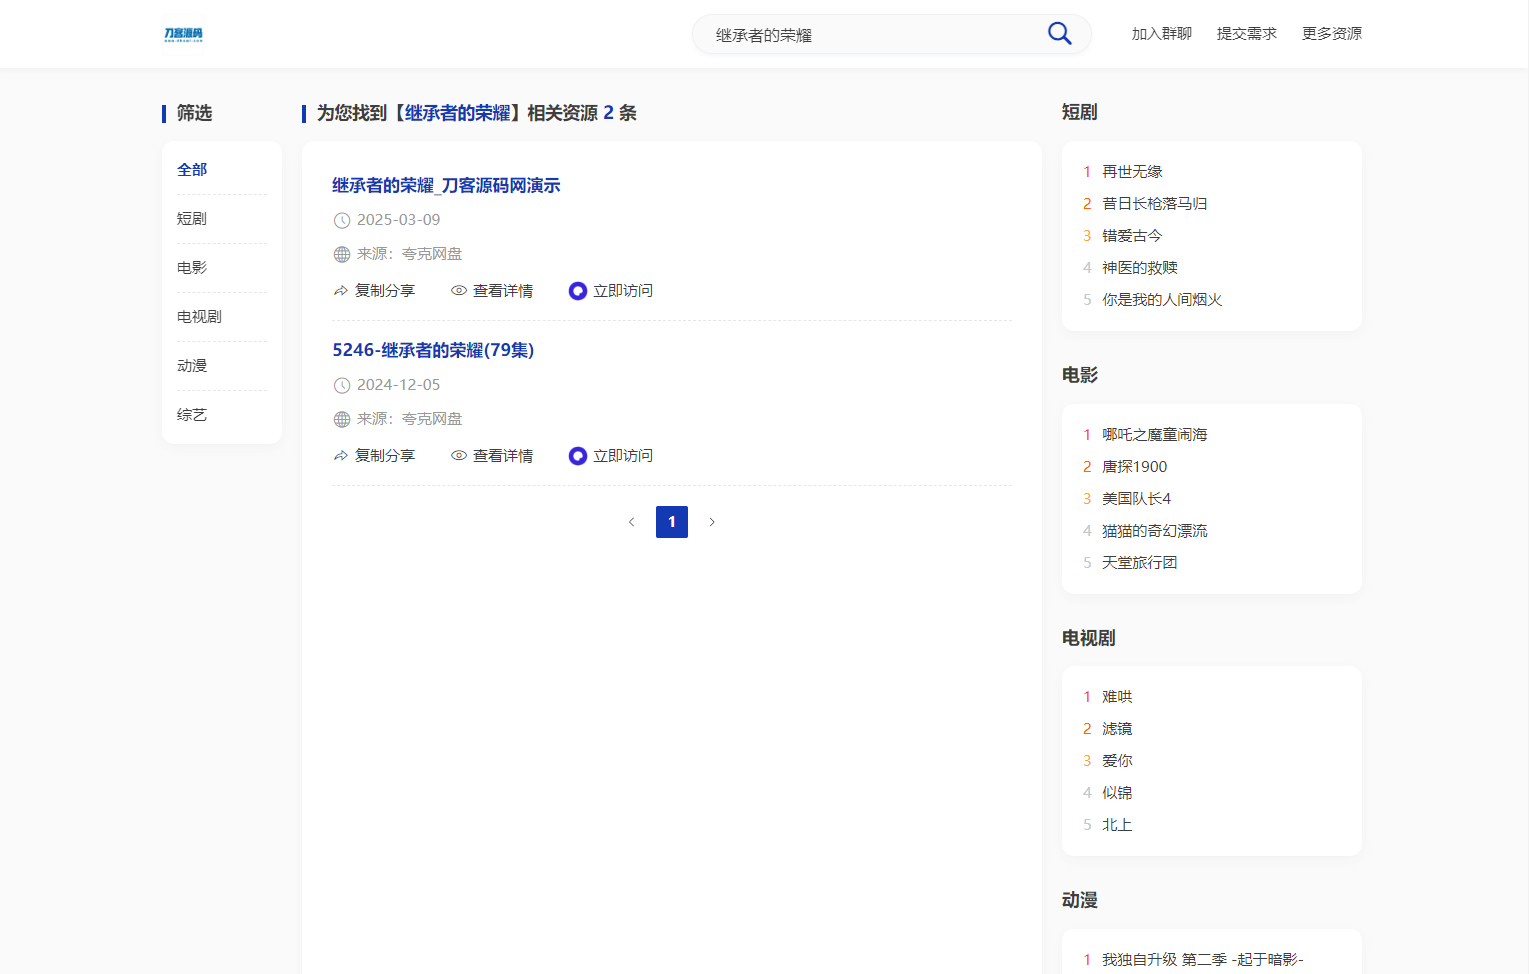Click the 提交需求 menu item
The width and height of the screenshot is (1529, 974).
[x=1246, y=33]
